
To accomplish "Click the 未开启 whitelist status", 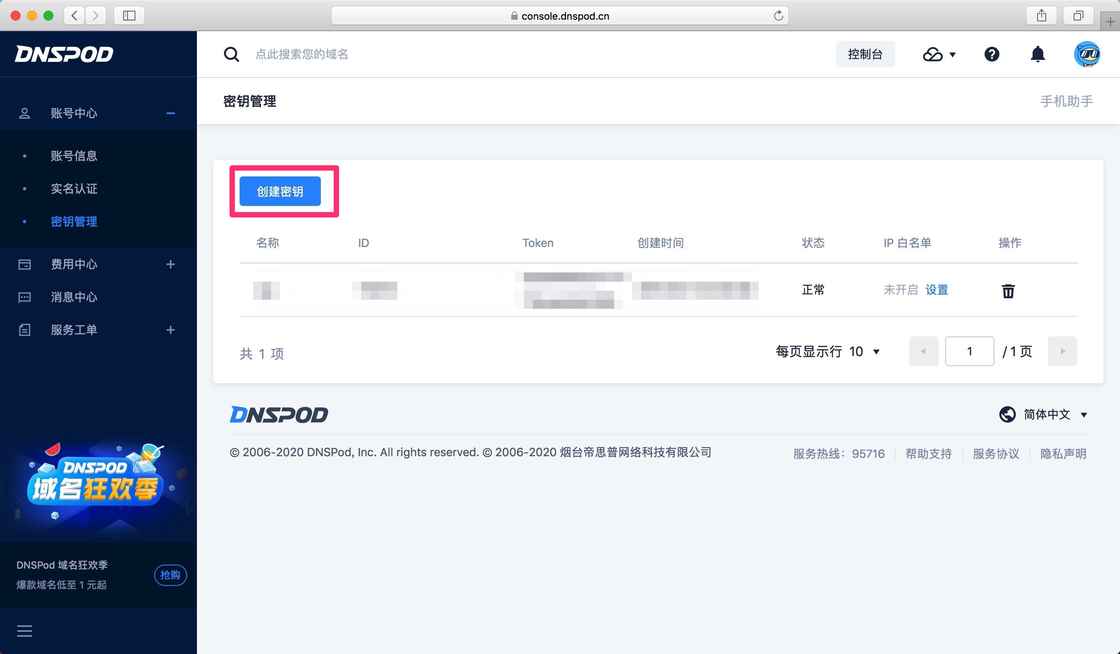I will click(901, 290).
